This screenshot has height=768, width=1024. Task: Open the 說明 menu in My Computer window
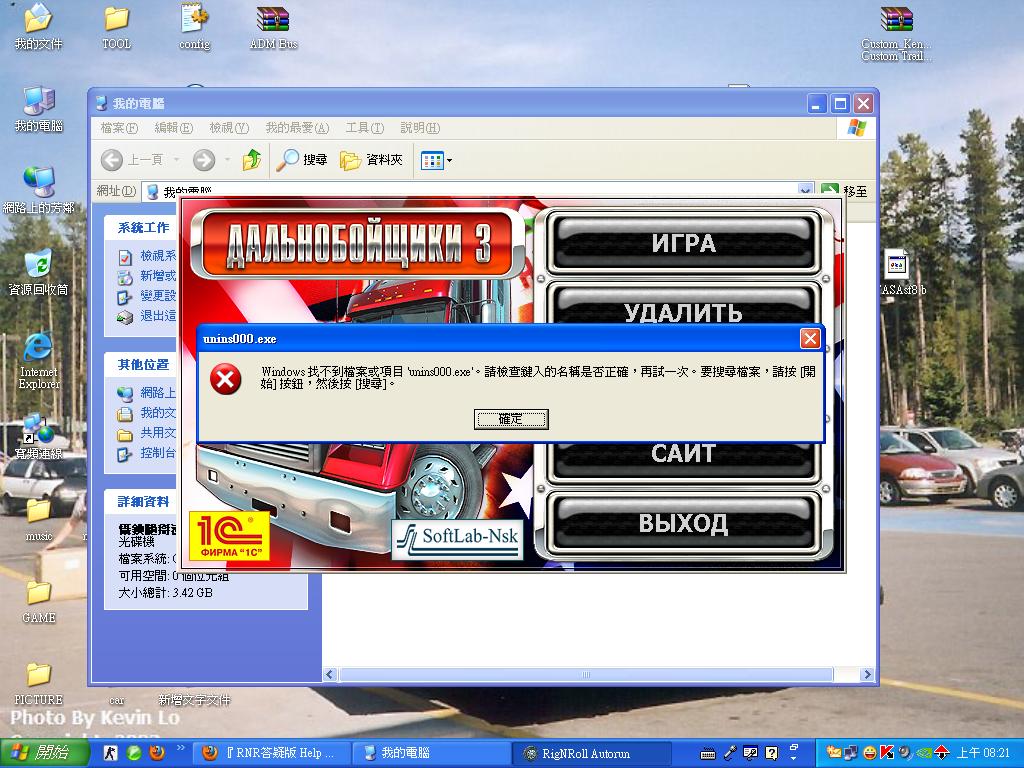click(420, 128)
